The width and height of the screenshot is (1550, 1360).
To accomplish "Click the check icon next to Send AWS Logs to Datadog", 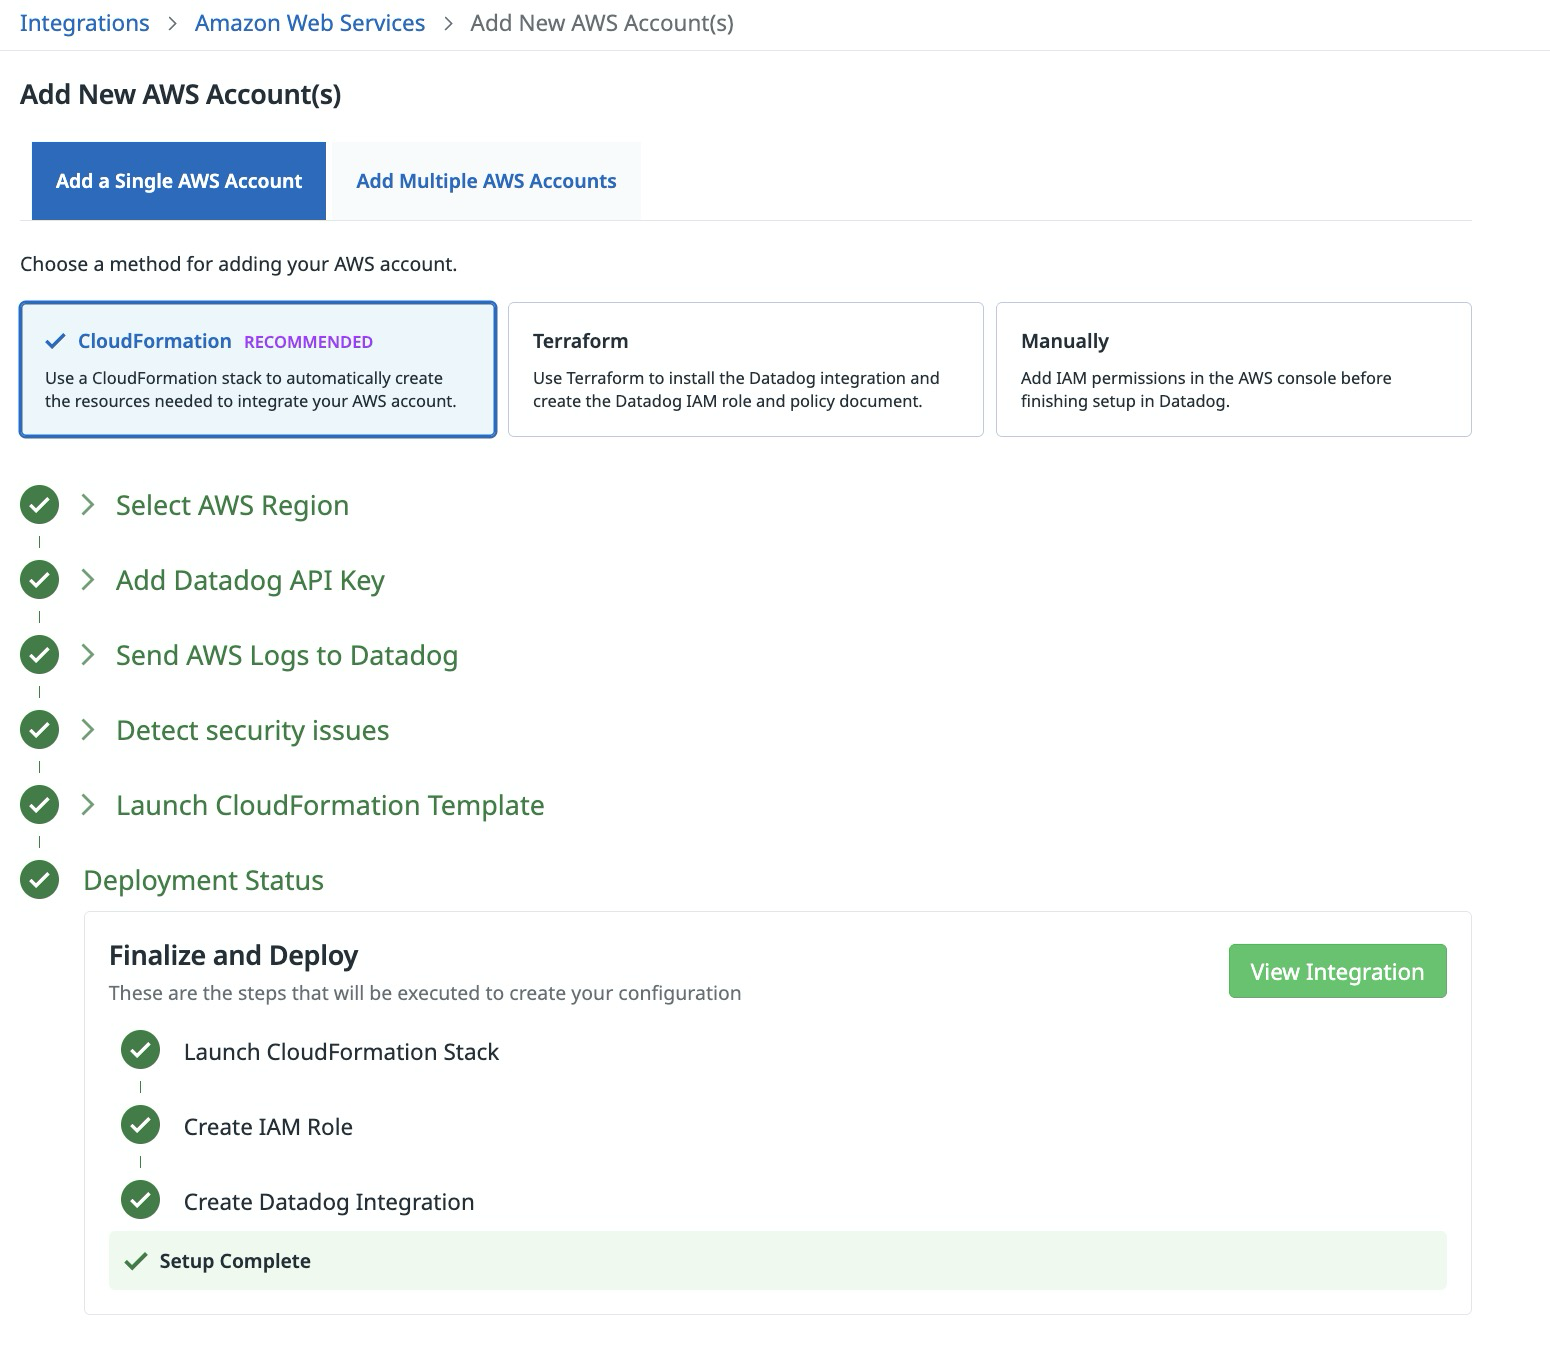I will (x=39, y=654).
